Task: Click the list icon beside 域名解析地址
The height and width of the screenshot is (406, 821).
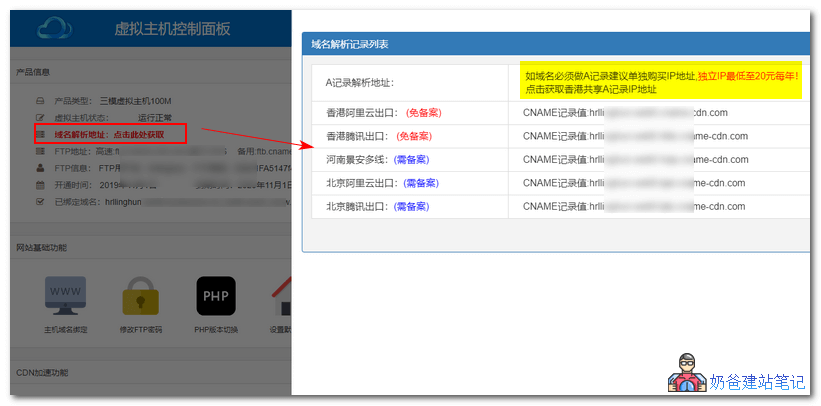Action: click(x=40, y=135)
